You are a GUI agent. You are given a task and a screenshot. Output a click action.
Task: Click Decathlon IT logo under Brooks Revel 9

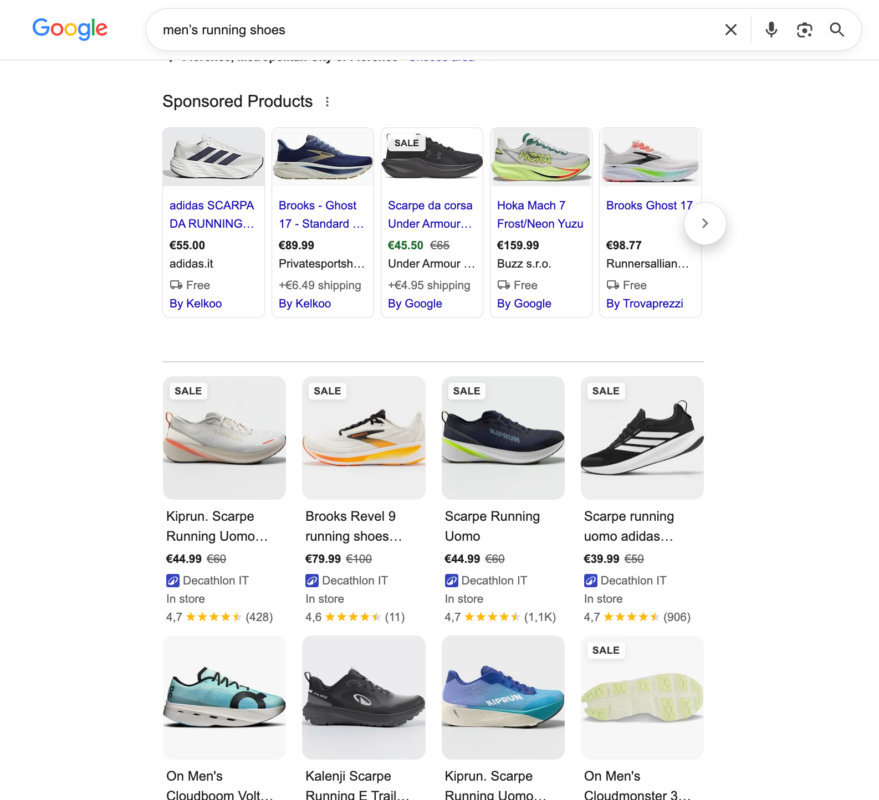click(x=312, y=580)
